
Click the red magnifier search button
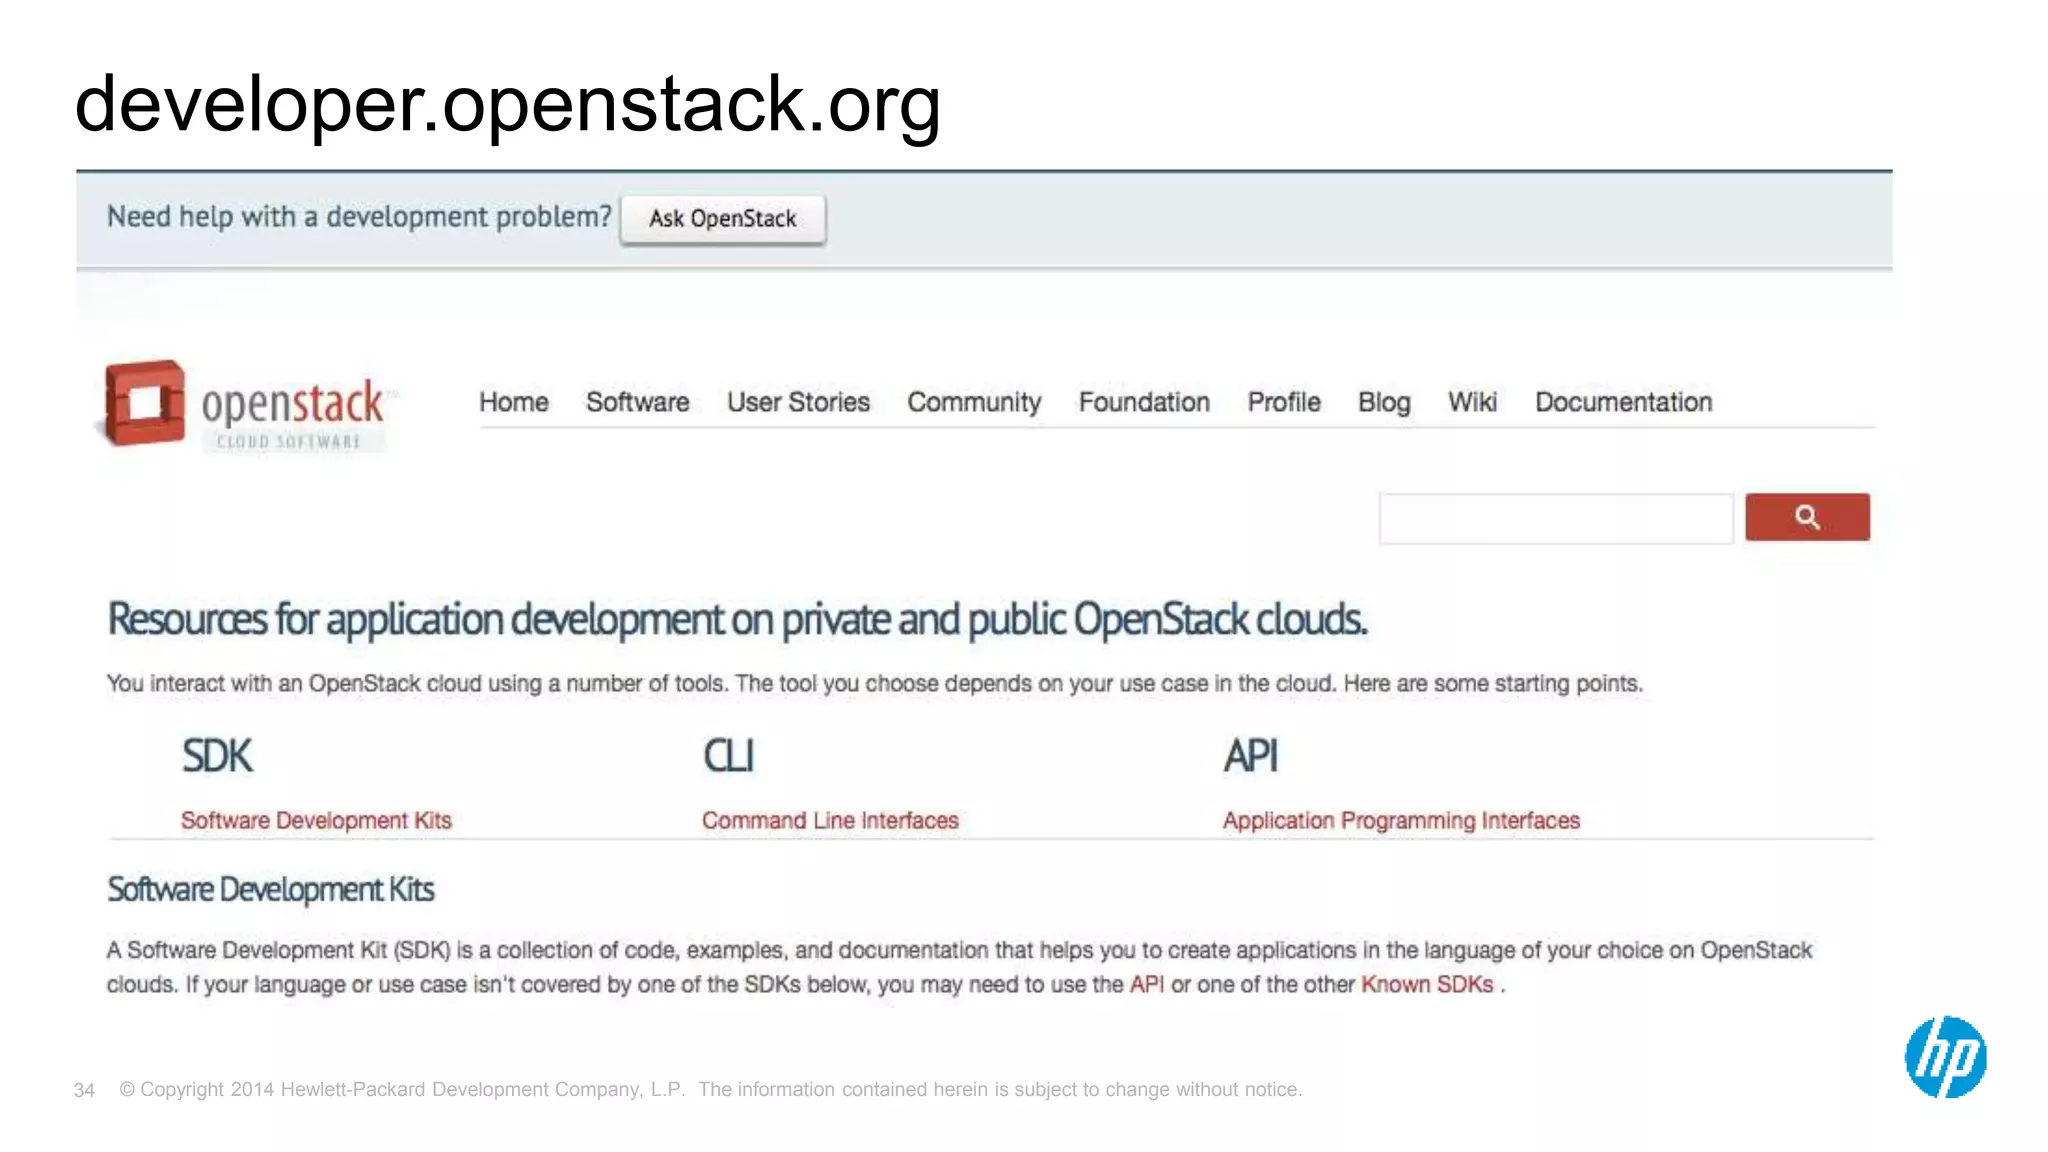point(1807,517)
